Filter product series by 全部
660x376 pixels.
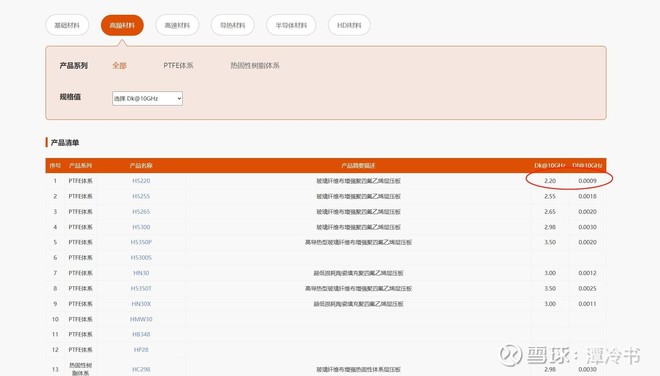point(119,66)
